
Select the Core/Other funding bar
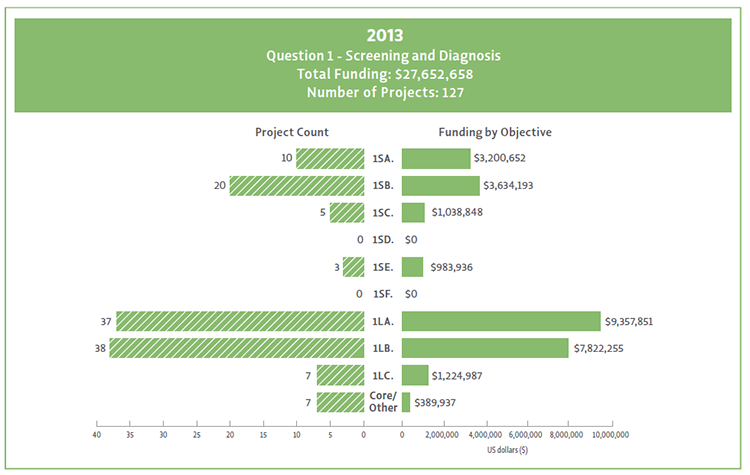(x=406, y=402)
